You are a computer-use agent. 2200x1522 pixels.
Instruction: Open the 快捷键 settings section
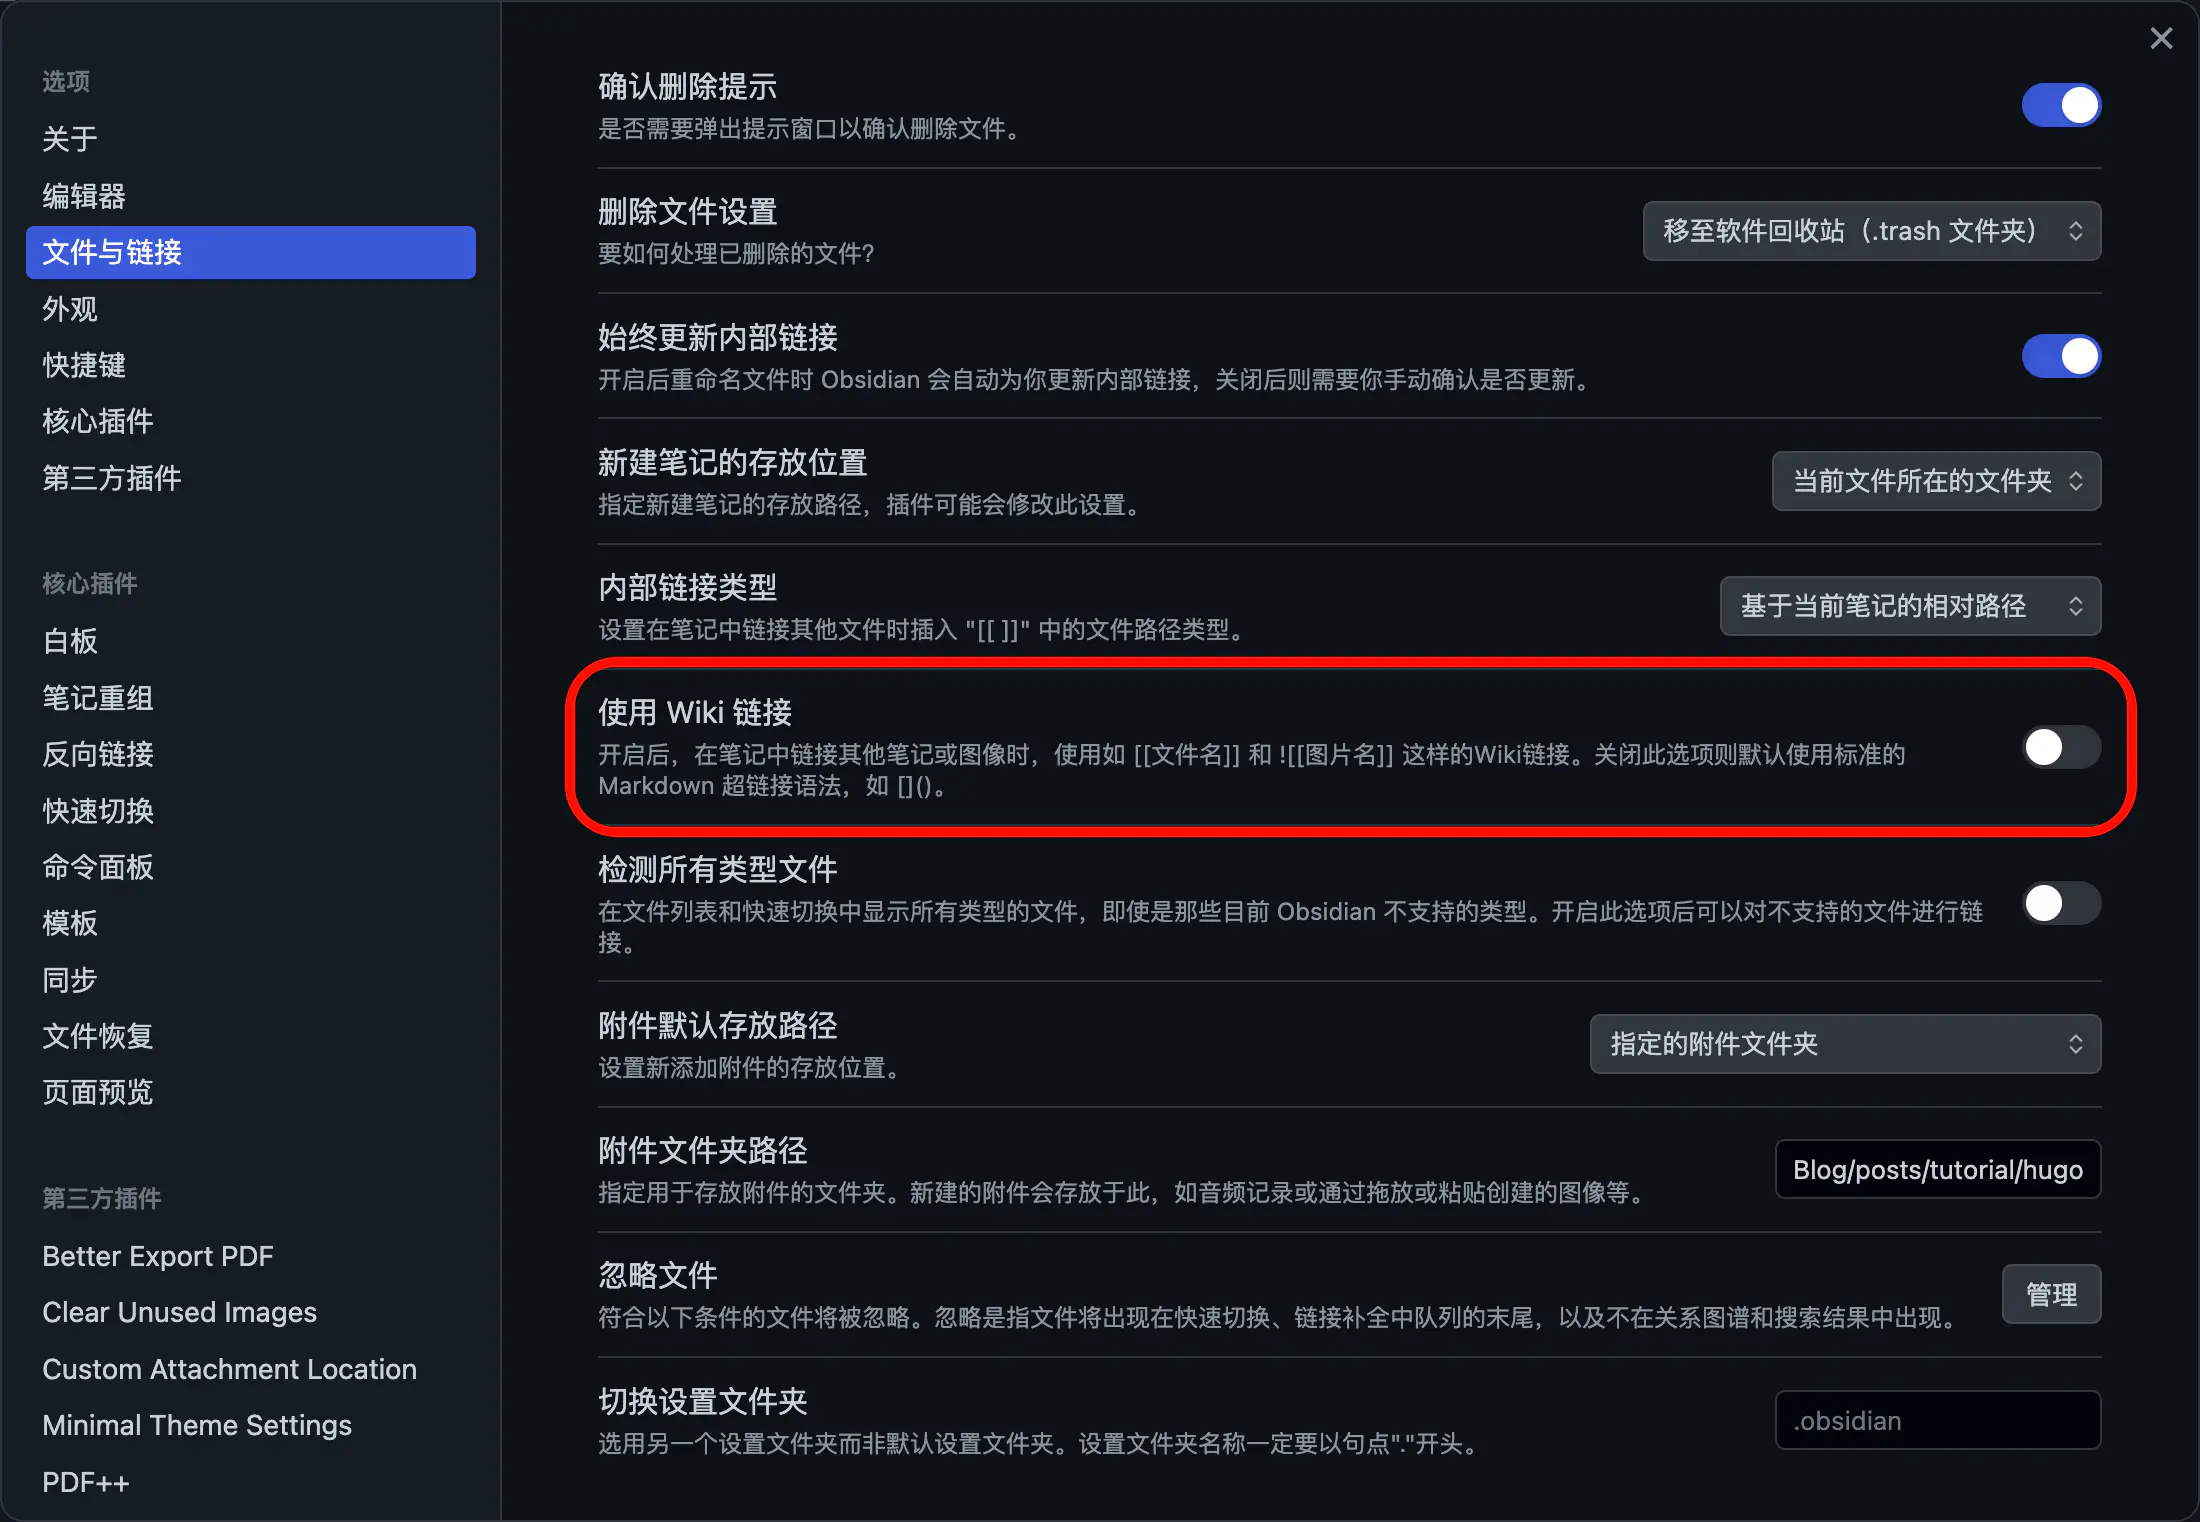(84, 365)
